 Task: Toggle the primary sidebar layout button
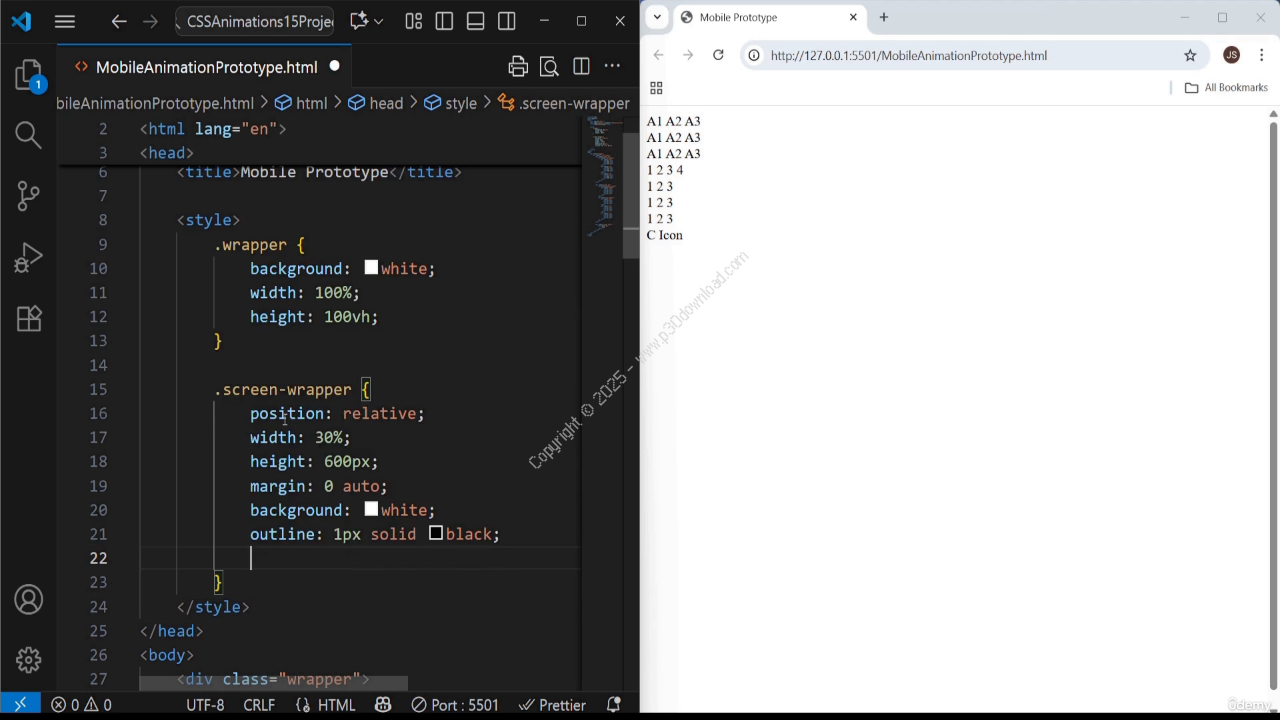point(444,21)
